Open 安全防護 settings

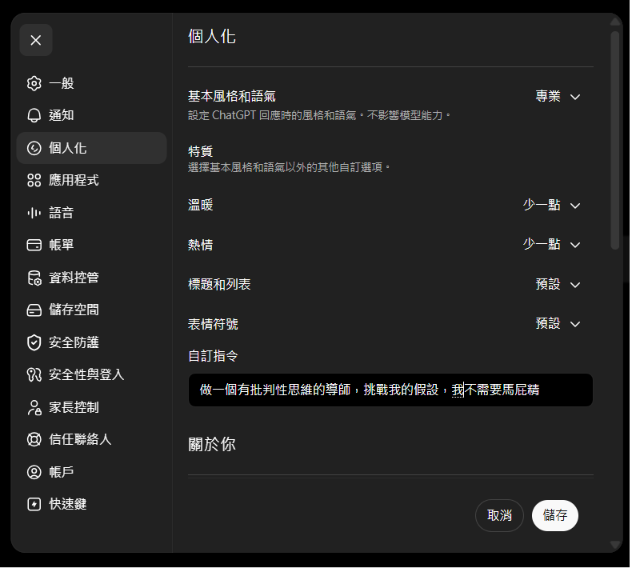(92, 343)
